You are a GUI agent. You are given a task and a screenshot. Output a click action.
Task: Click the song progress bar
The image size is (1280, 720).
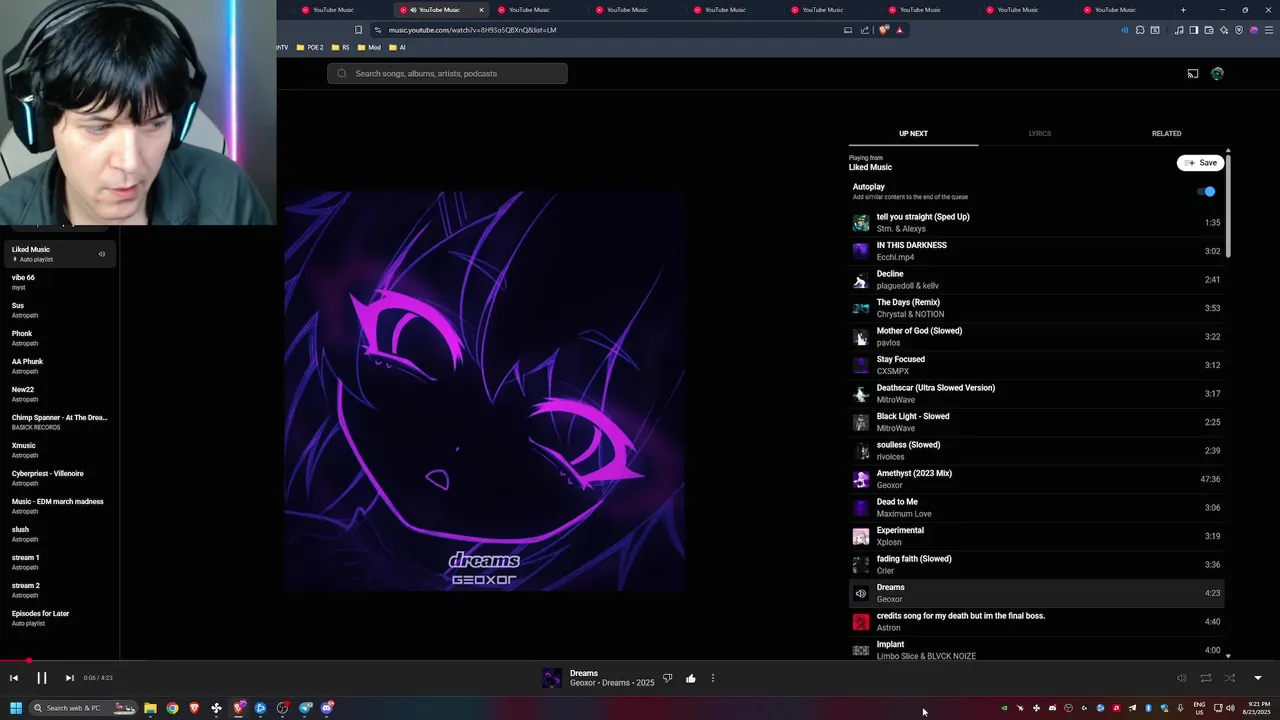click(640, 660)
